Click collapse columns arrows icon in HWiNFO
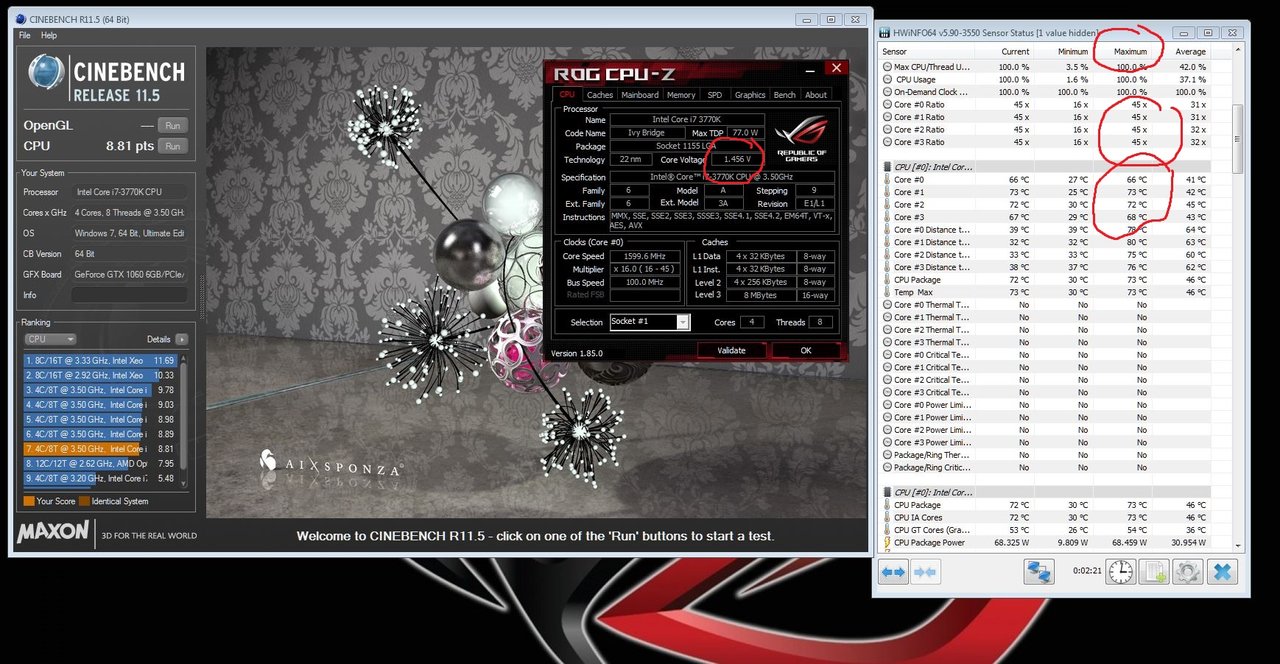 coord(925,572)
